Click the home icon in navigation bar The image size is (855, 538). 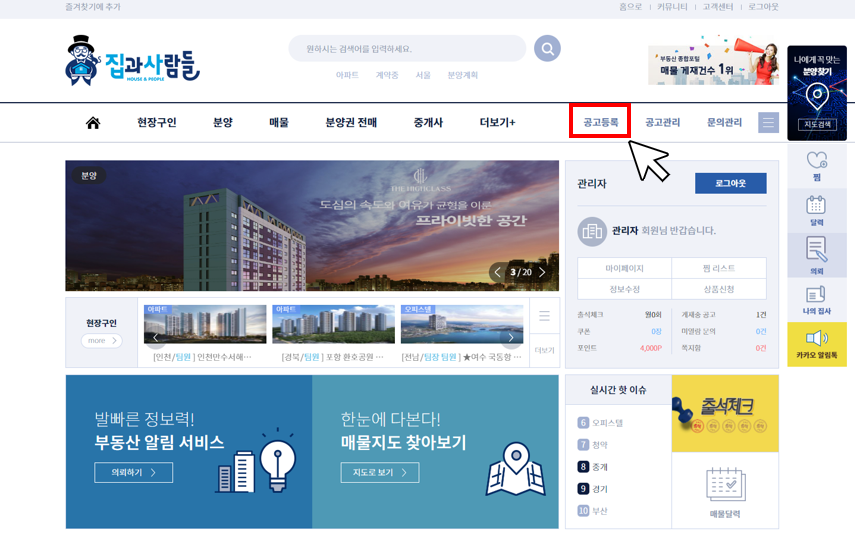coord(93,123)
